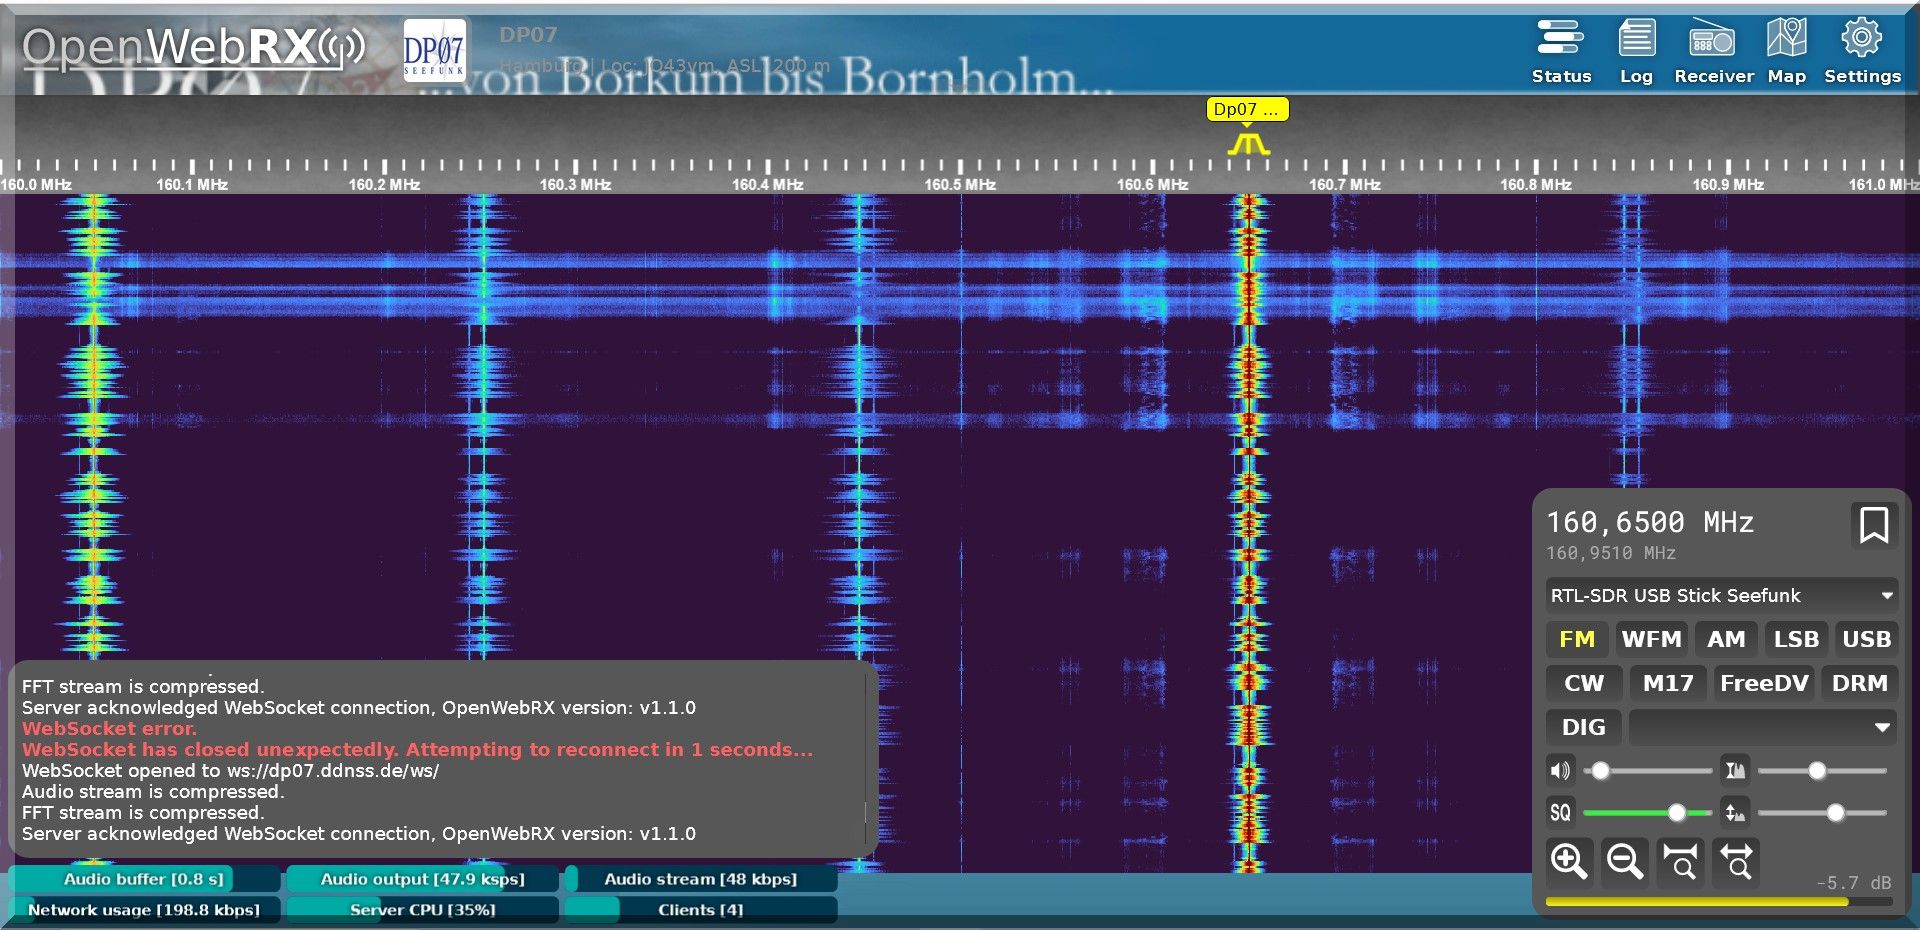Click the CW mode button
Image resolution: width=1920 pixels, height=930 pixels.
[1583, 683]
